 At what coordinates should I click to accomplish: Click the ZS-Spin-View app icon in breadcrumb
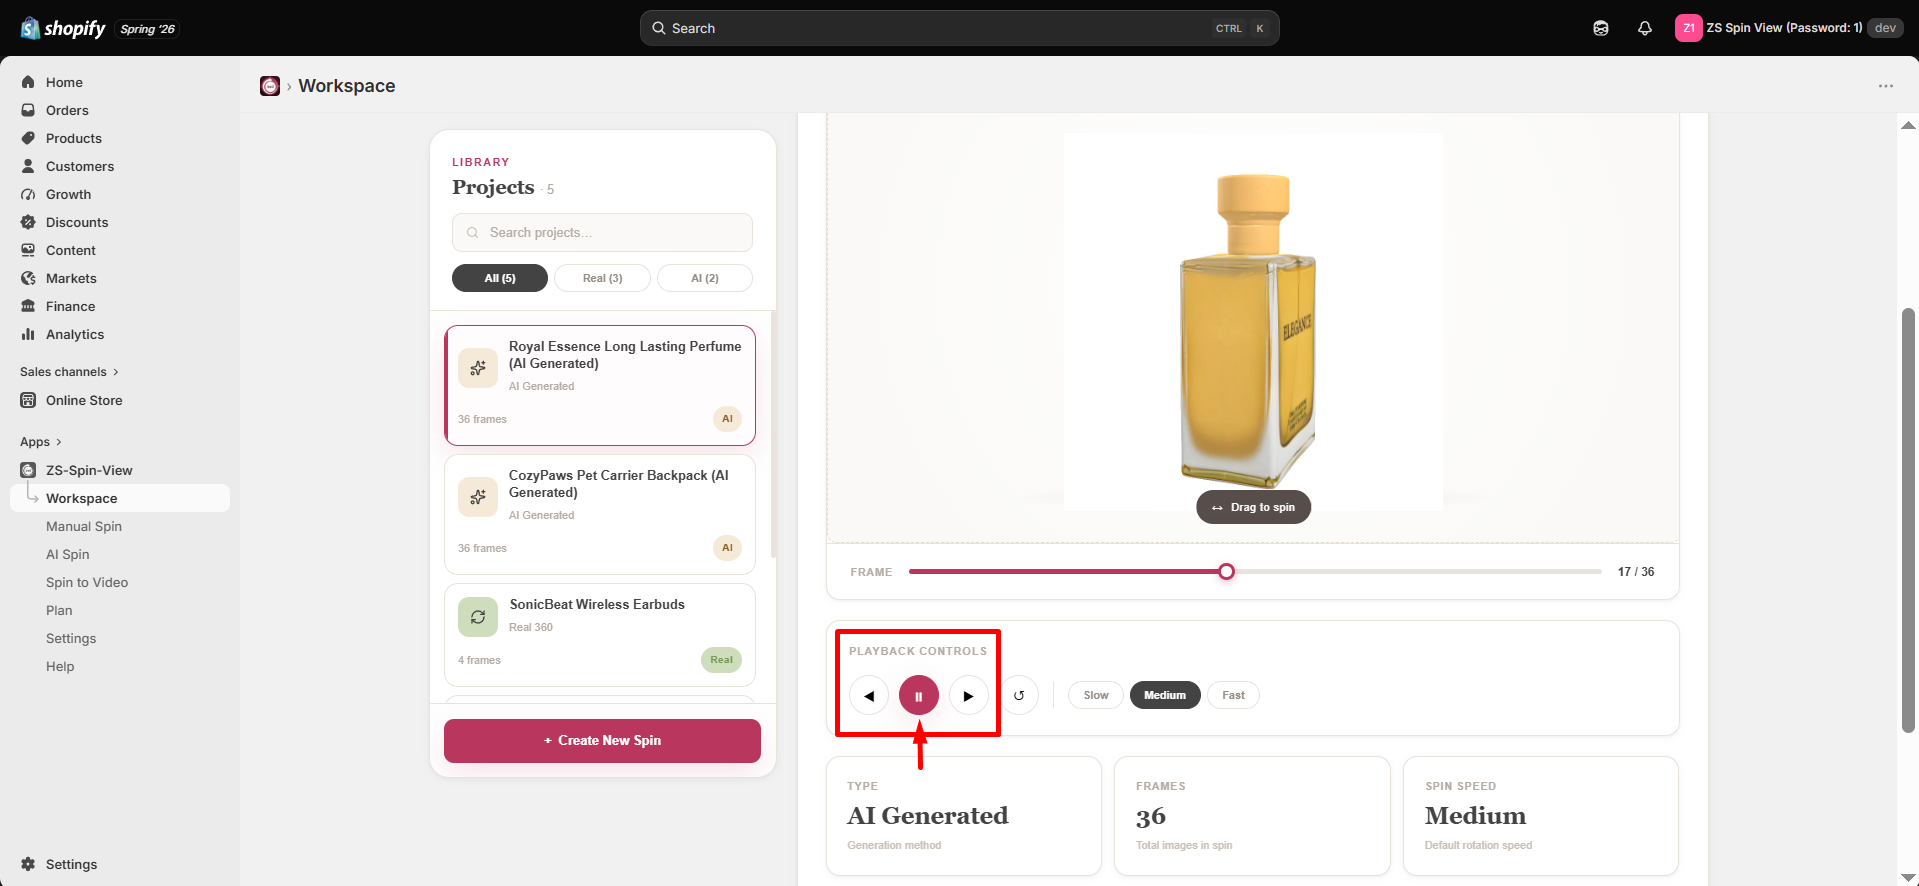coord(270,86)
